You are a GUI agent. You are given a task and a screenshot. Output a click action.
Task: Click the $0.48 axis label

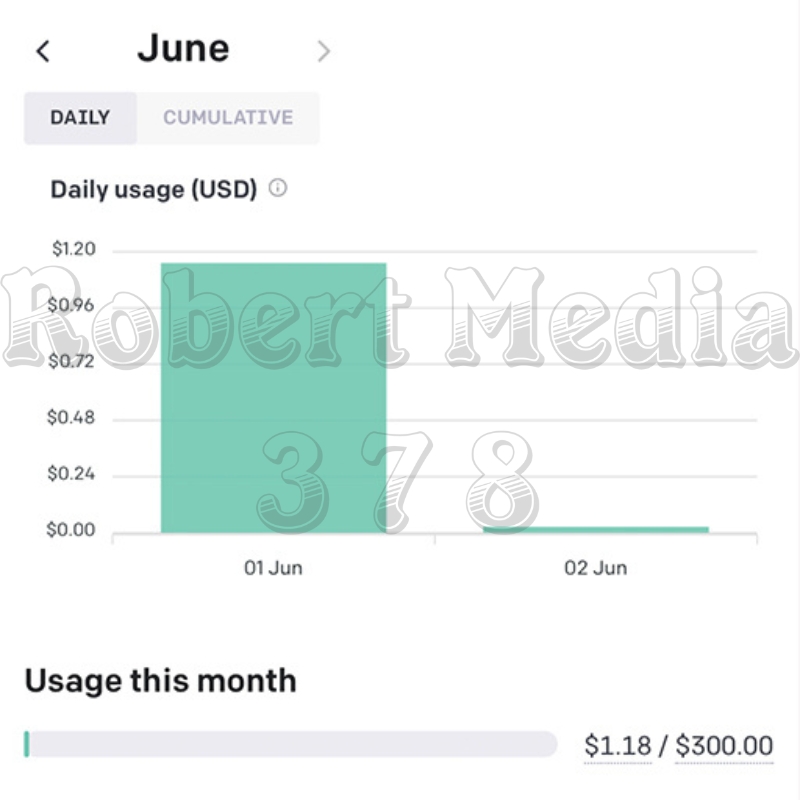pos(71,417)
